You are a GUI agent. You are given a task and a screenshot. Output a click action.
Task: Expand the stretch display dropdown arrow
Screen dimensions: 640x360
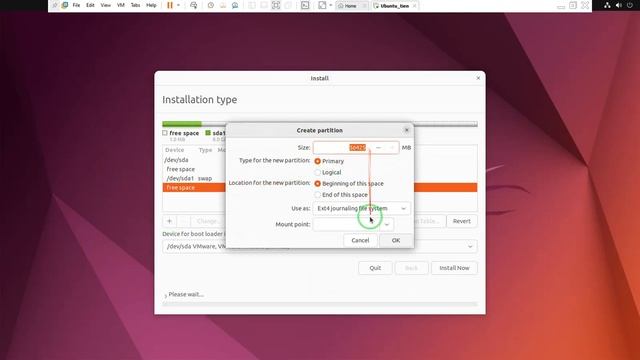click(x=331, y=5)
